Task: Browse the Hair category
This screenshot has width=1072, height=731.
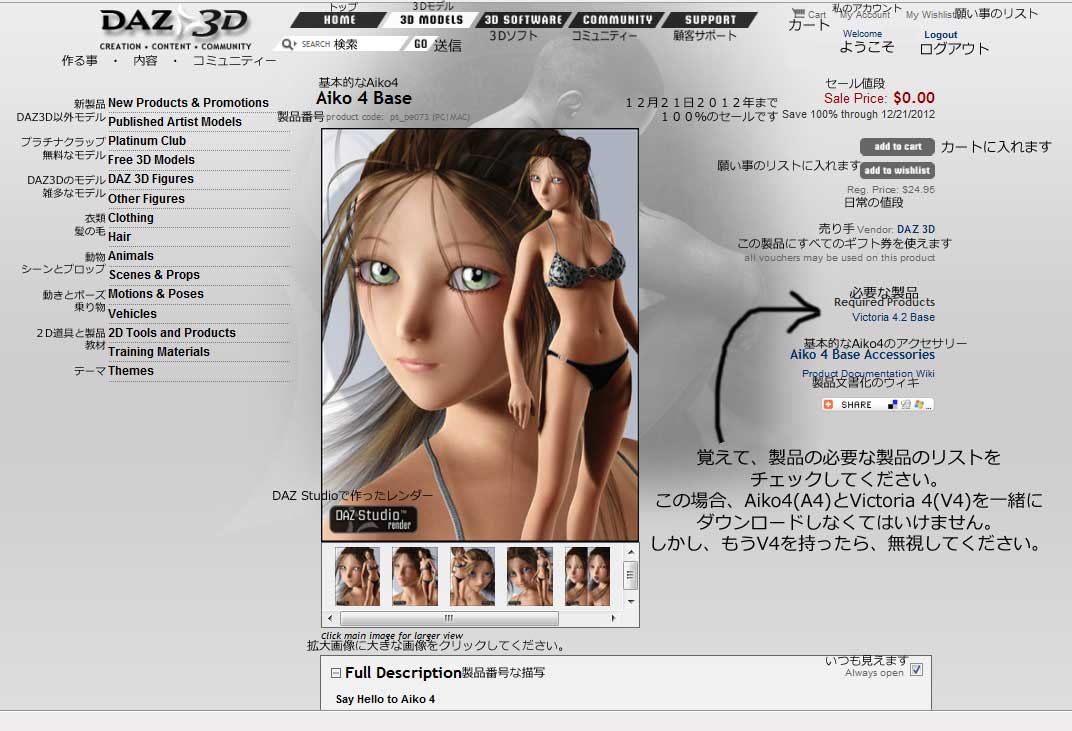Action: point(120,237)
